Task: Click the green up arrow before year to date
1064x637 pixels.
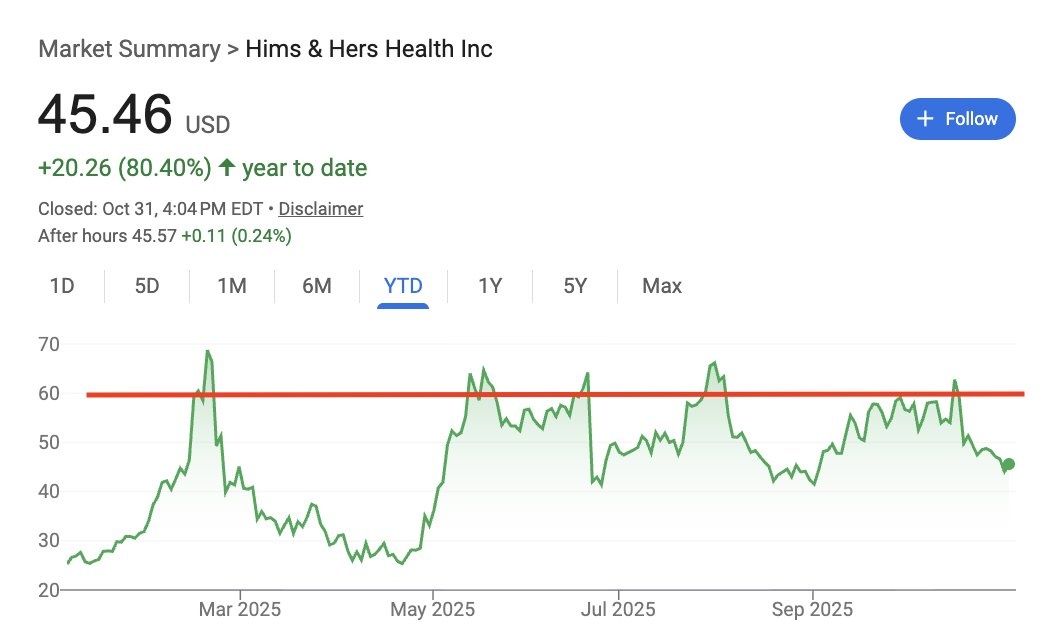Action: tap(227, 168)
